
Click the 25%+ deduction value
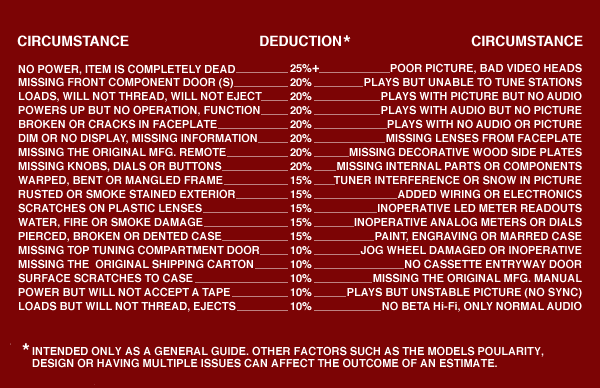304,68
